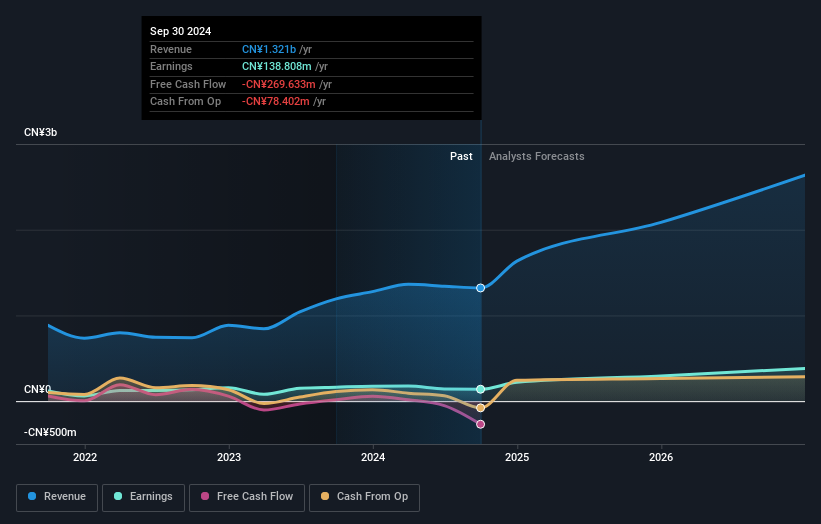Click the -CN¥269.633m free cash flow value
The image size is (821, 524).
(x=279, y=84)
